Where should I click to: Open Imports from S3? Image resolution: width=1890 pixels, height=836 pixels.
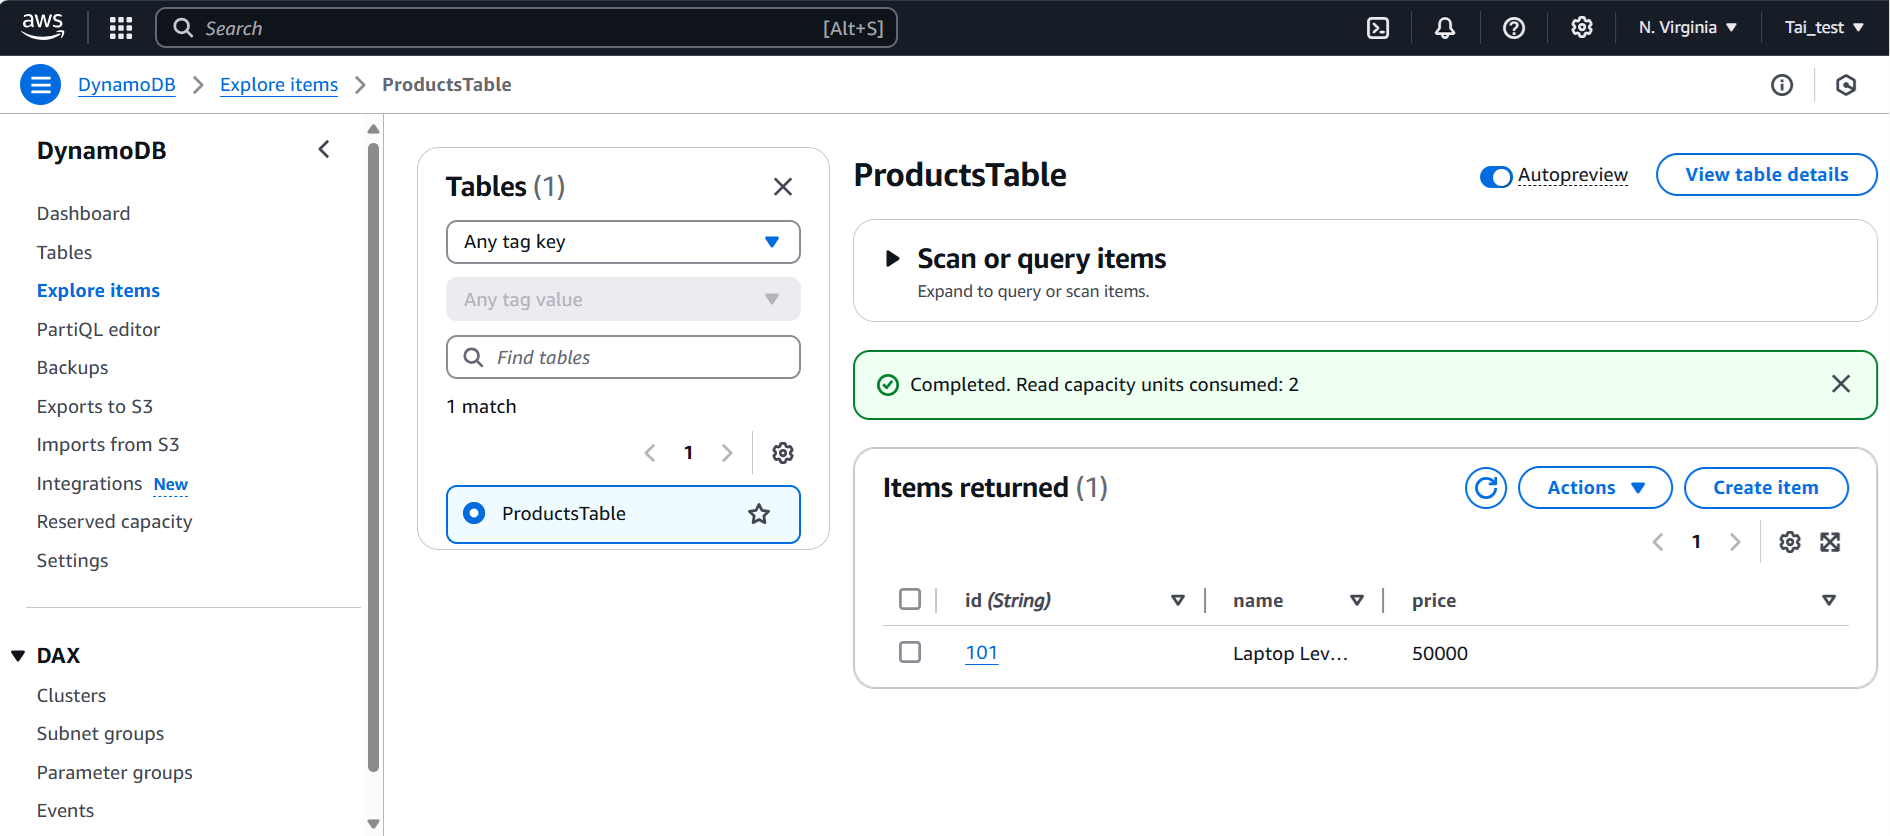pos(108,444)
